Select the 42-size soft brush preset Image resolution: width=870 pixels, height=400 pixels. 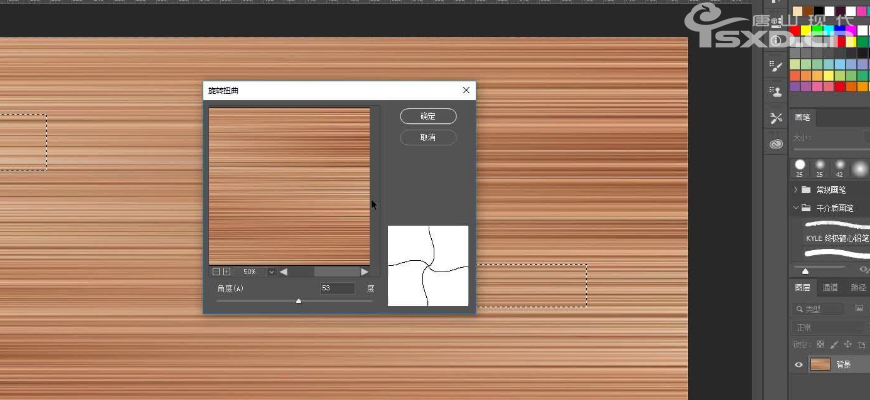(840, 166)
